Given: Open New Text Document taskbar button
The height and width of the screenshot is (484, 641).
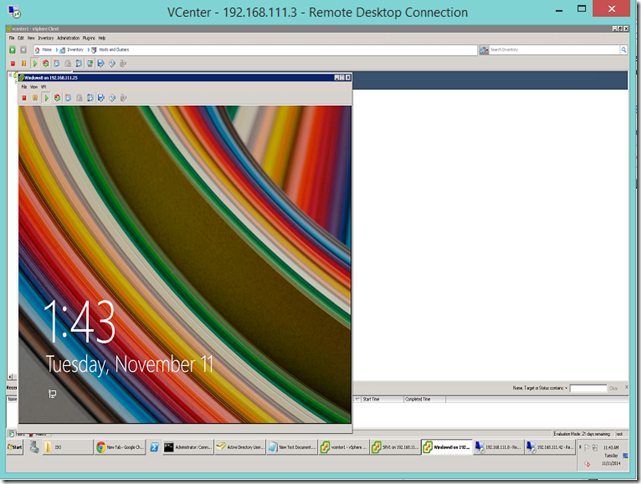Looking at the screenshot, I should click(292, 447).
